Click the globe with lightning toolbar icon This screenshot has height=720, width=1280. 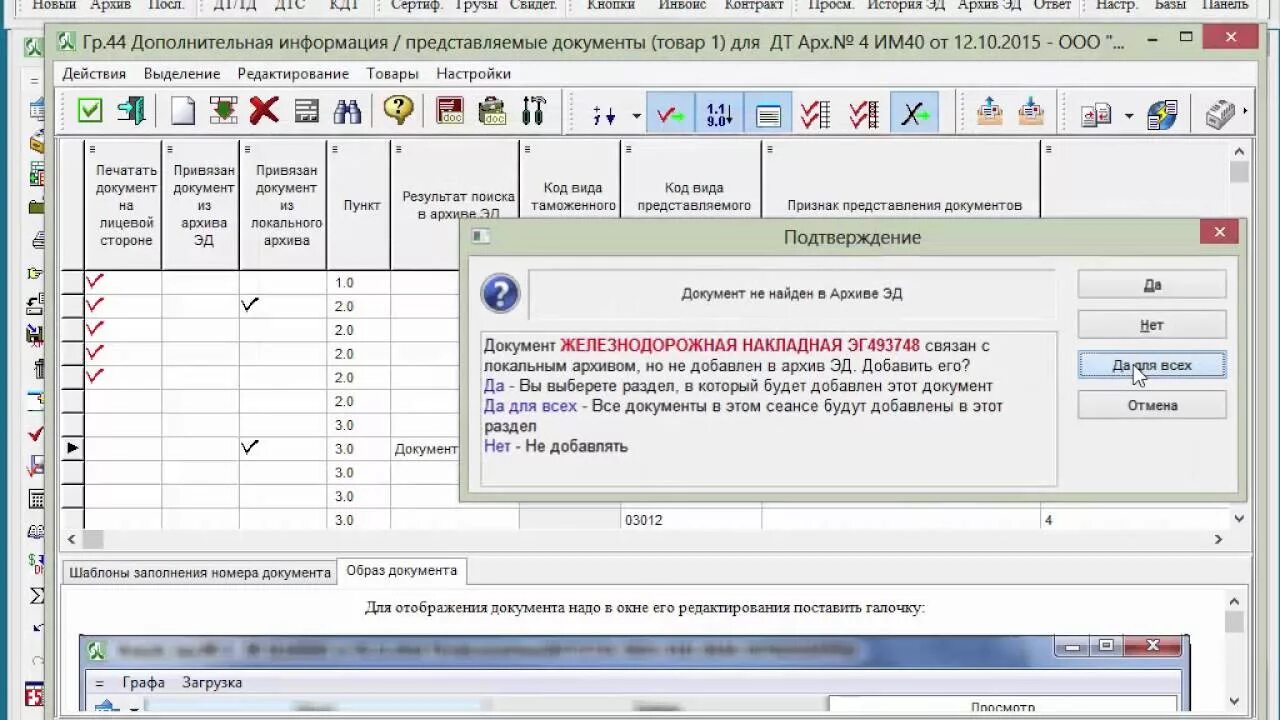click(1162, 114)
